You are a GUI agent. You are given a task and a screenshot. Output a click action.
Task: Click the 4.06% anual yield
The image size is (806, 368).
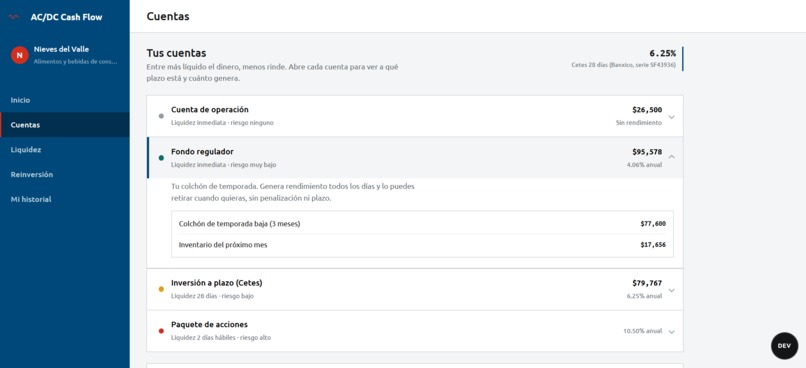645,165
